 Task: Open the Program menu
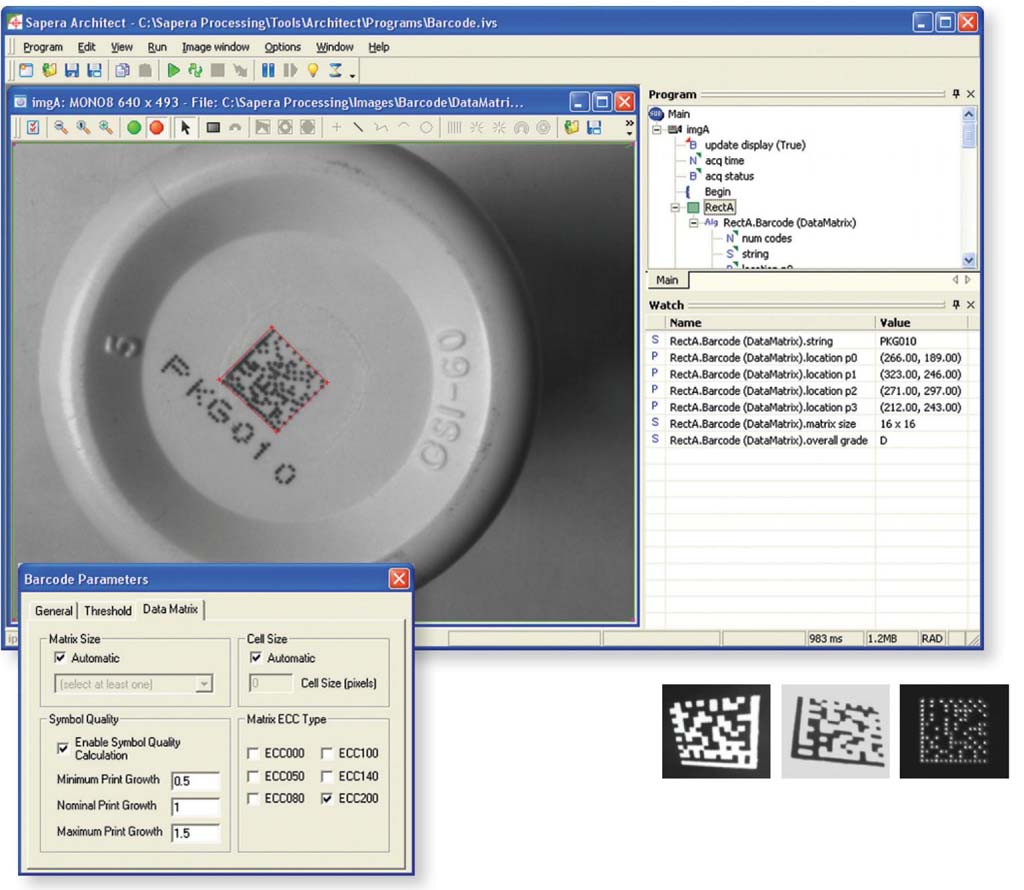(x=43, y=47)
